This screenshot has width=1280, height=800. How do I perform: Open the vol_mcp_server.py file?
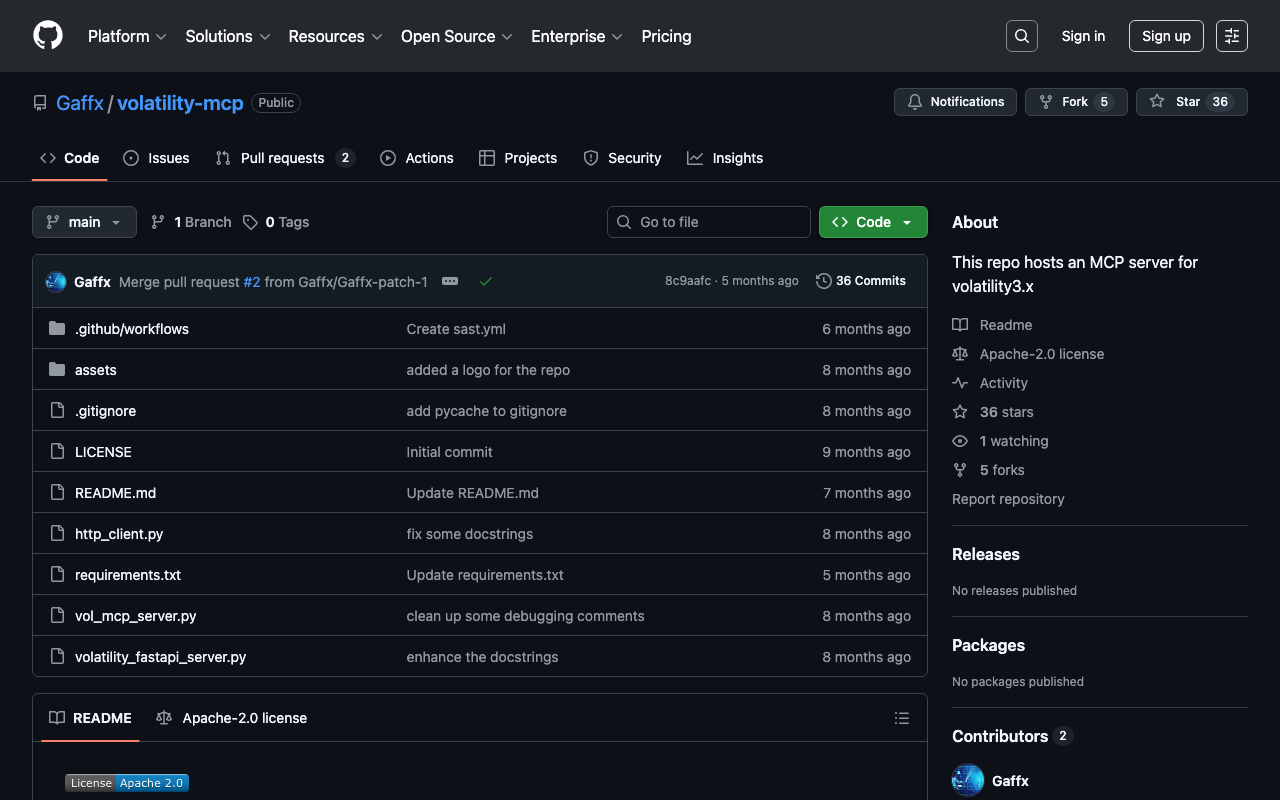(135, 616)
